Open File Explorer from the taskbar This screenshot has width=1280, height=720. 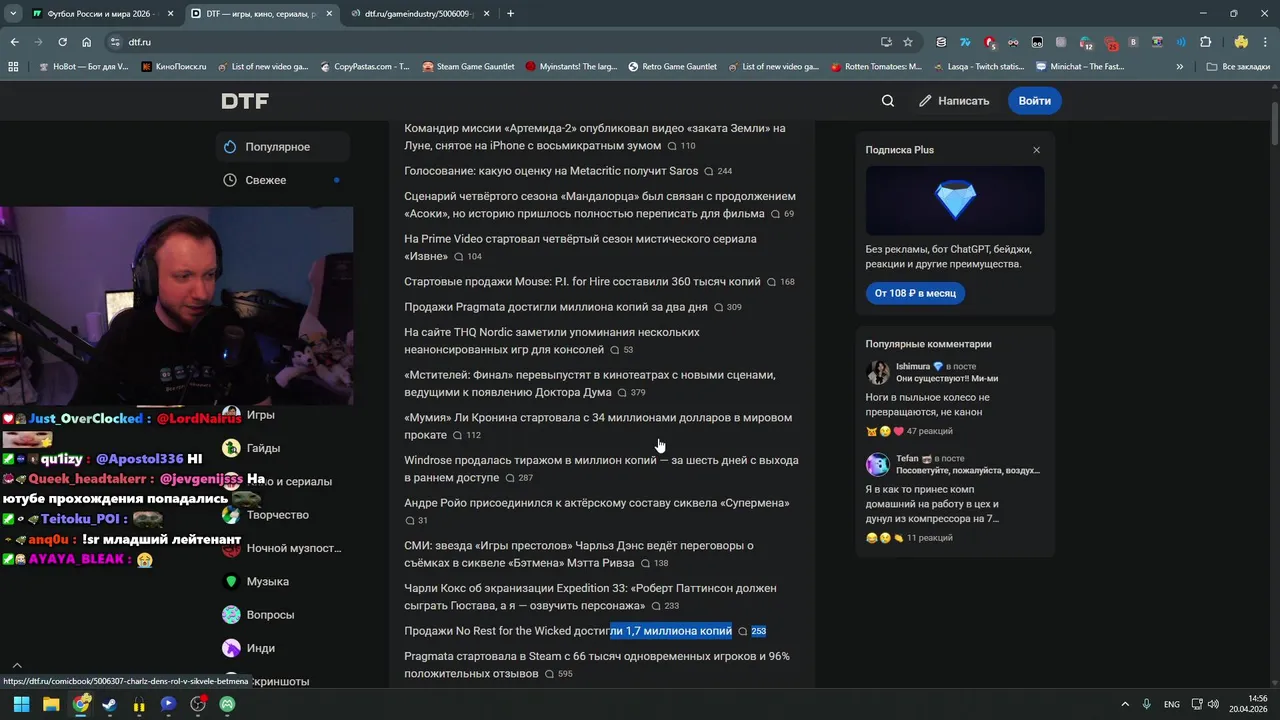pos(51,704)
